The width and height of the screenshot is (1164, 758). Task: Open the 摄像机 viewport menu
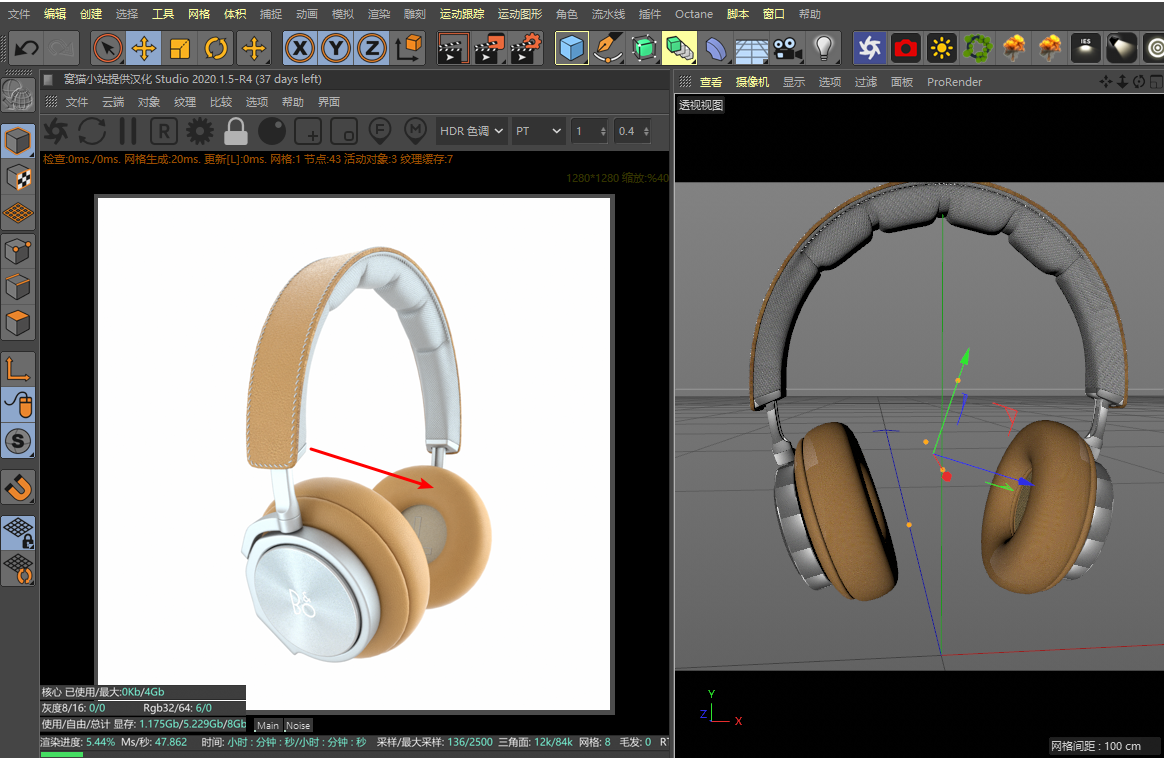tap(752, 82)
